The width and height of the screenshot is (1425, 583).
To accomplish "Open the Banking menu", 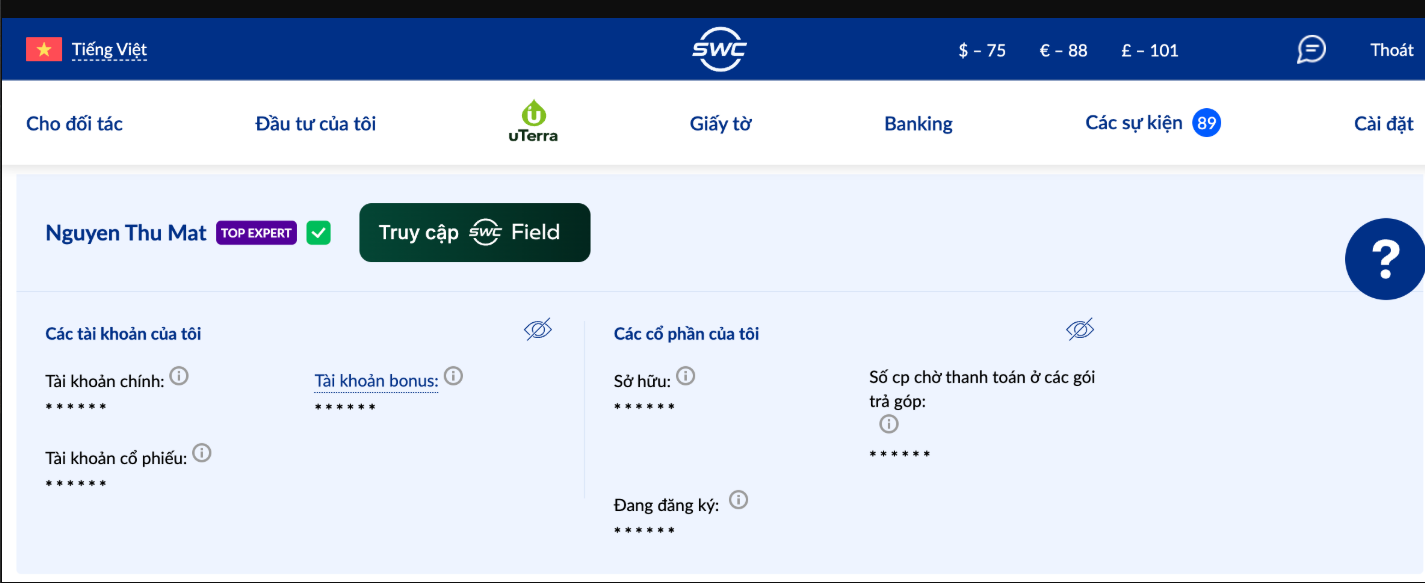I will (918, 124).
